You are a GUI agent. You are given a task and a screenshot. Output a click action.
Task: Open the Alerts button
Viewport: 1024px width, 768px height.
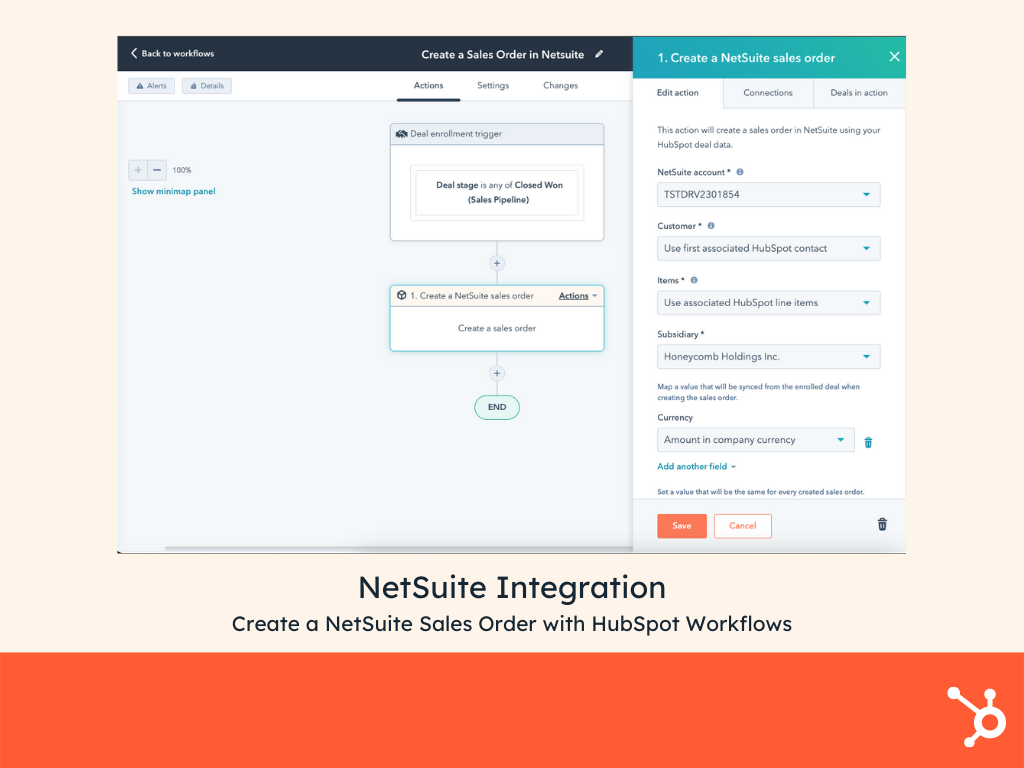(x=152, y=86)
